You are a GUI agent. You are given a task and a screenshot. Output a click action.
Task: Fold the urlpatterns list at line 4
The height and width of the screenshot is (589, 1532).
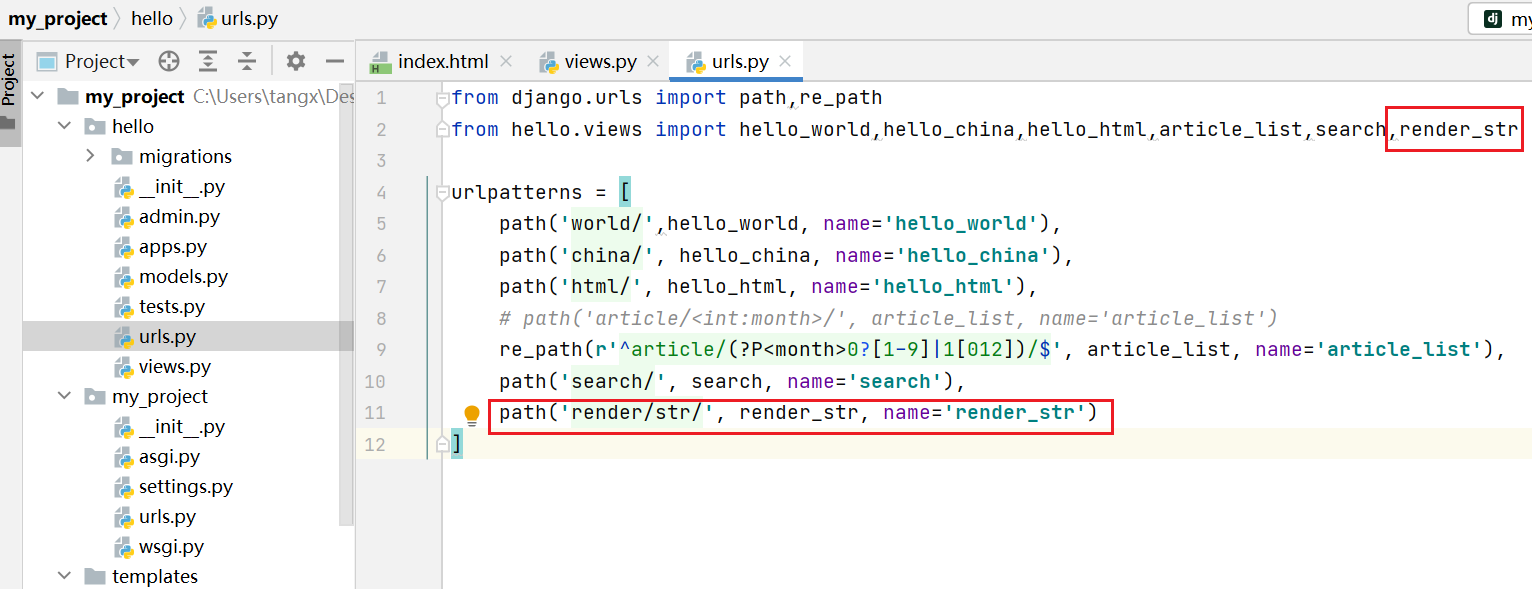pyautogui.click(x=443, y=193)
